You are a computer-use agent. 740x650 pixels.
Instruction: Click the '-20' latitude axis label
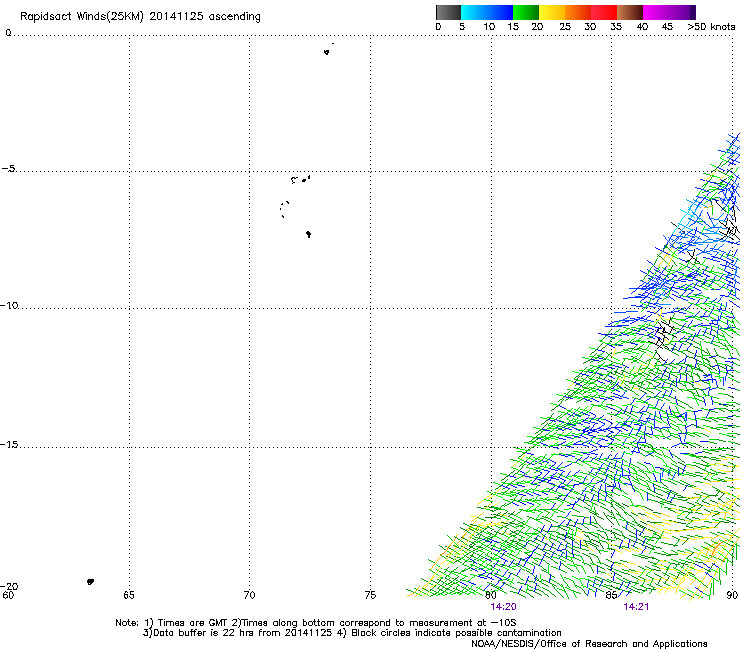[x=9, y=586]
